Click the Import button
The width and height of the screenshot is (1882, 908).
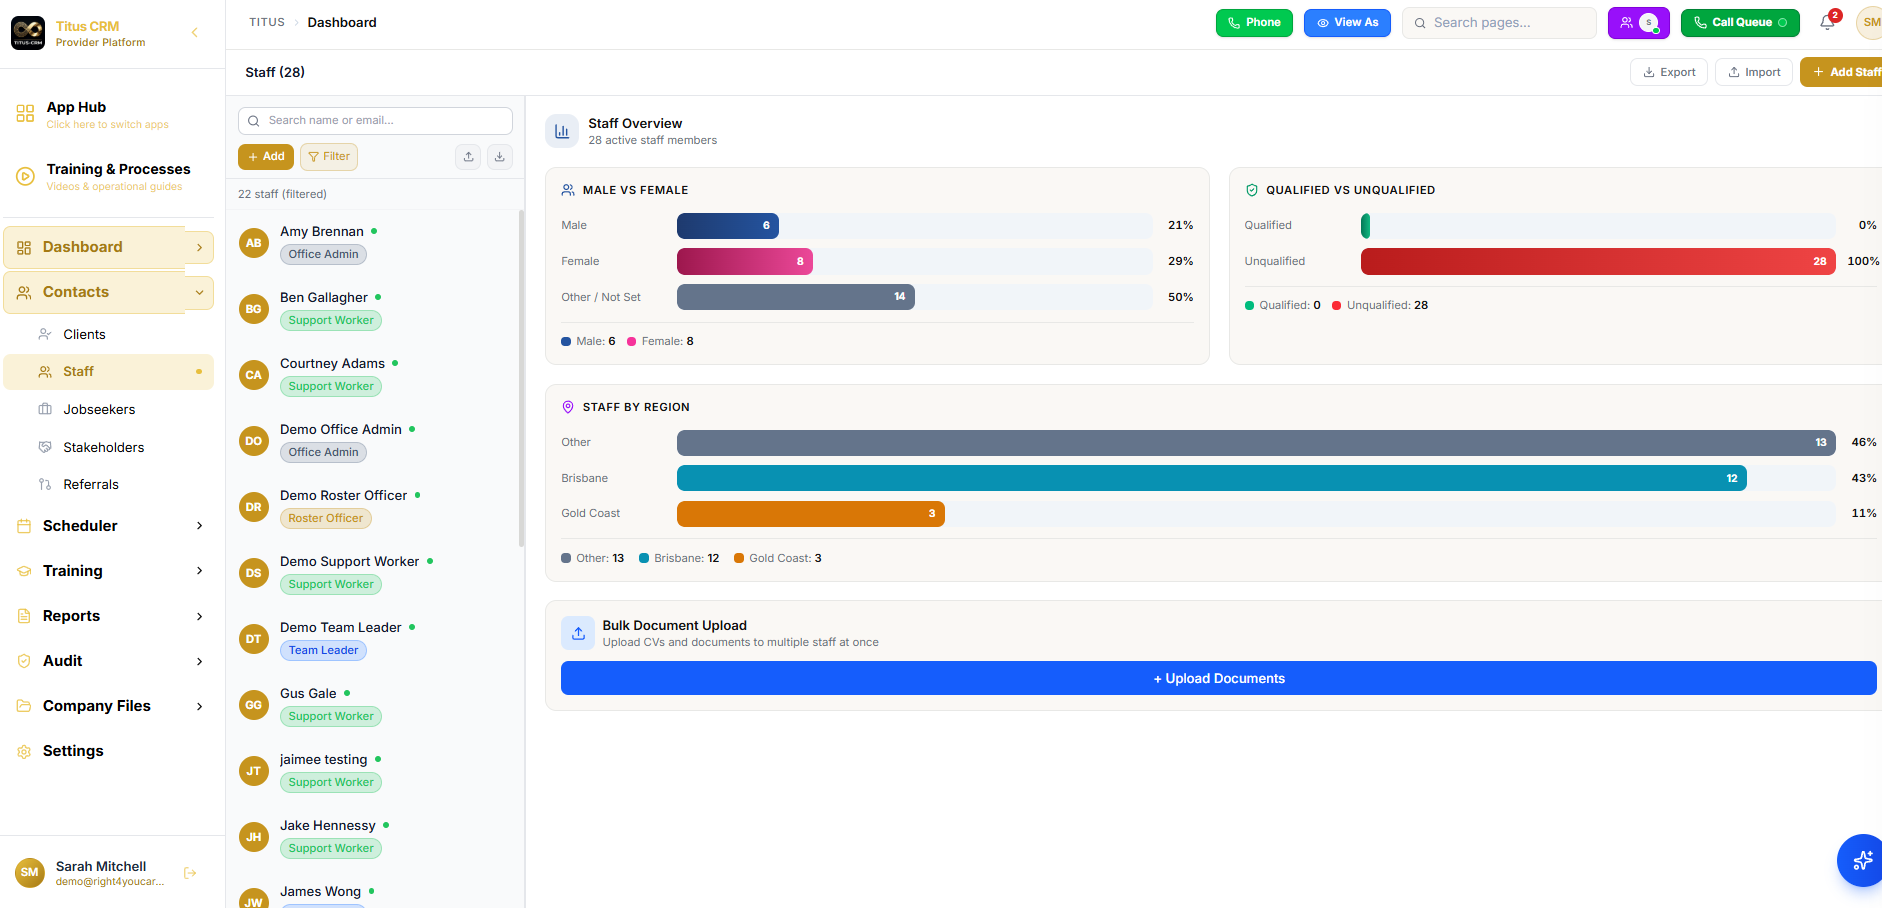(x=1754, y=72)
